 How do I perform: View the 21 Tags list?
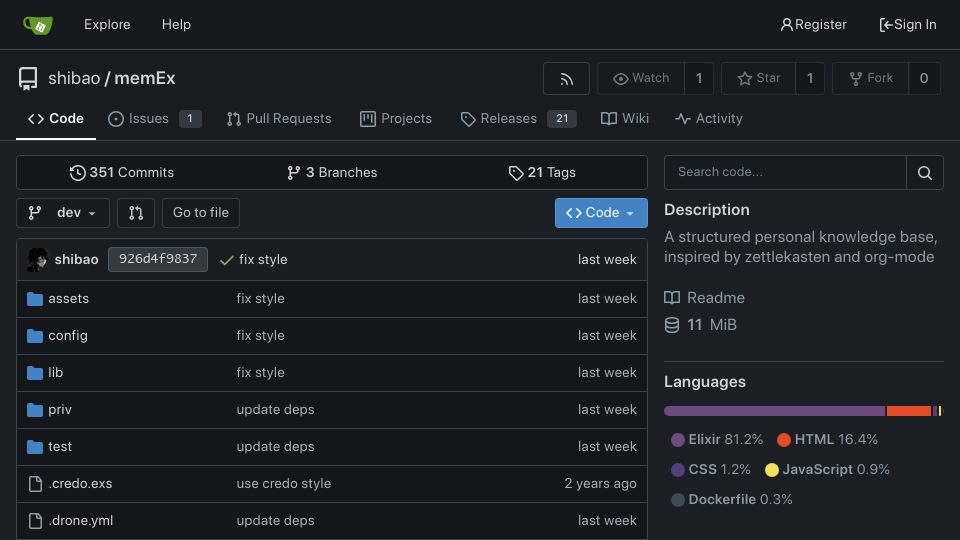pos(542,173)
